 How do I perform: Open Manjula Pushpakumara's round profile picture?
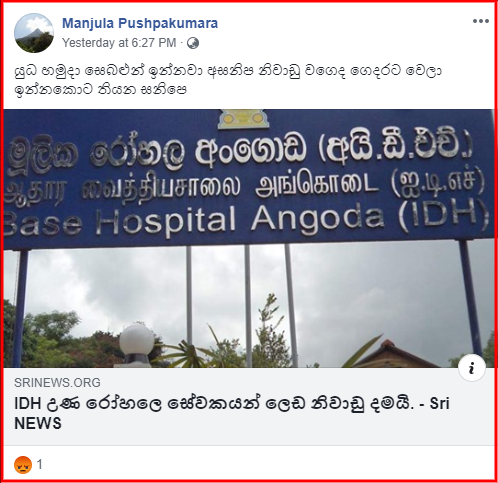point(34,33)
